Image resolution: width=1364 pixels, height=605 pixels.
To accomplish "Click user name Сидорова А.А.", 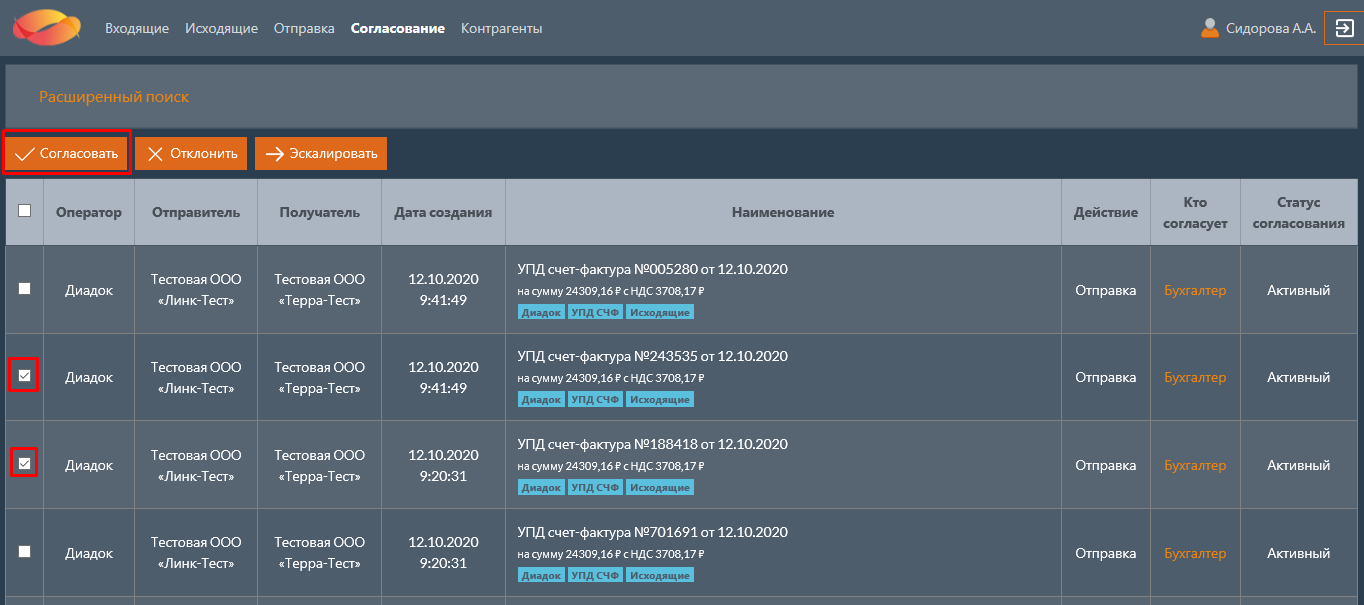I will point(1271,28).
